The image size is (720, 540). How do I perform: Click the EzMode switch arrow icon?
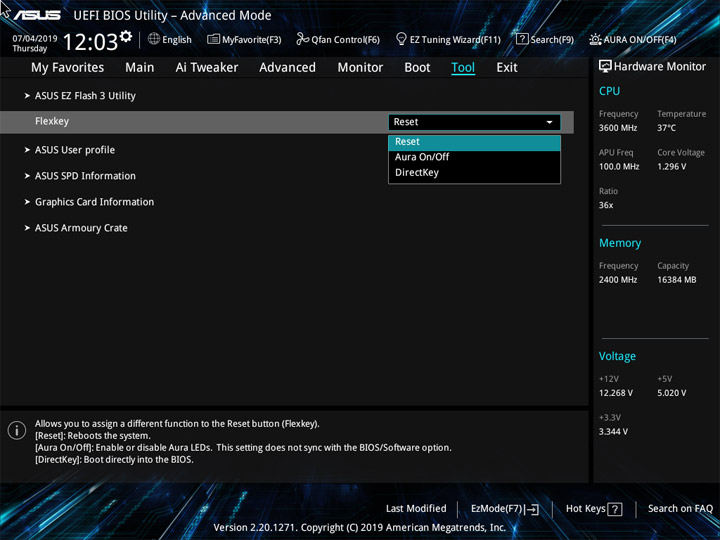click(x=532, y=509)
